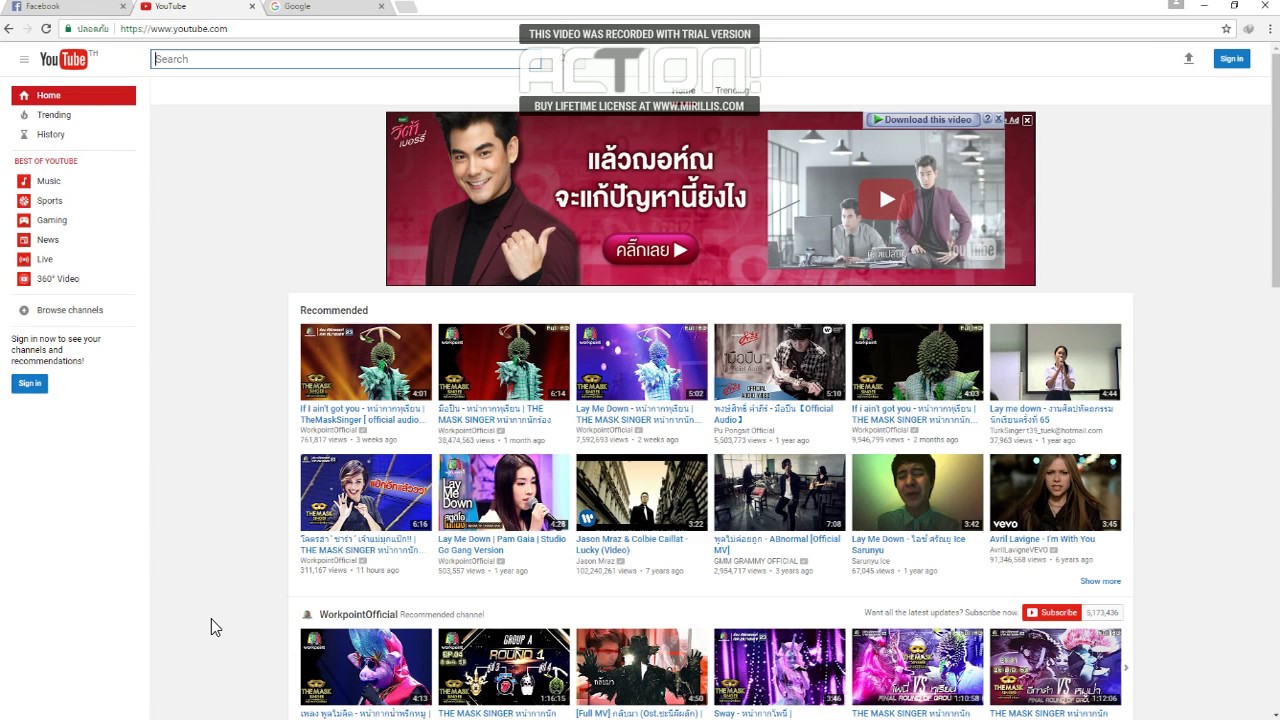This screenshot has width=1280, height=720.
Task: Click the Gaming channel icon
Action: 24,220
